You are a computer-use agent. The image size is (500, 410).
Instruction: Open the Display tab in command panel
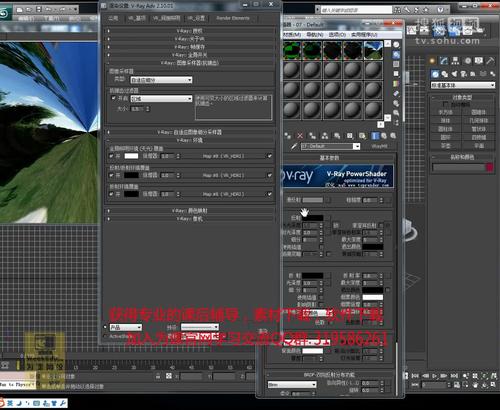[x=479, y=61]
